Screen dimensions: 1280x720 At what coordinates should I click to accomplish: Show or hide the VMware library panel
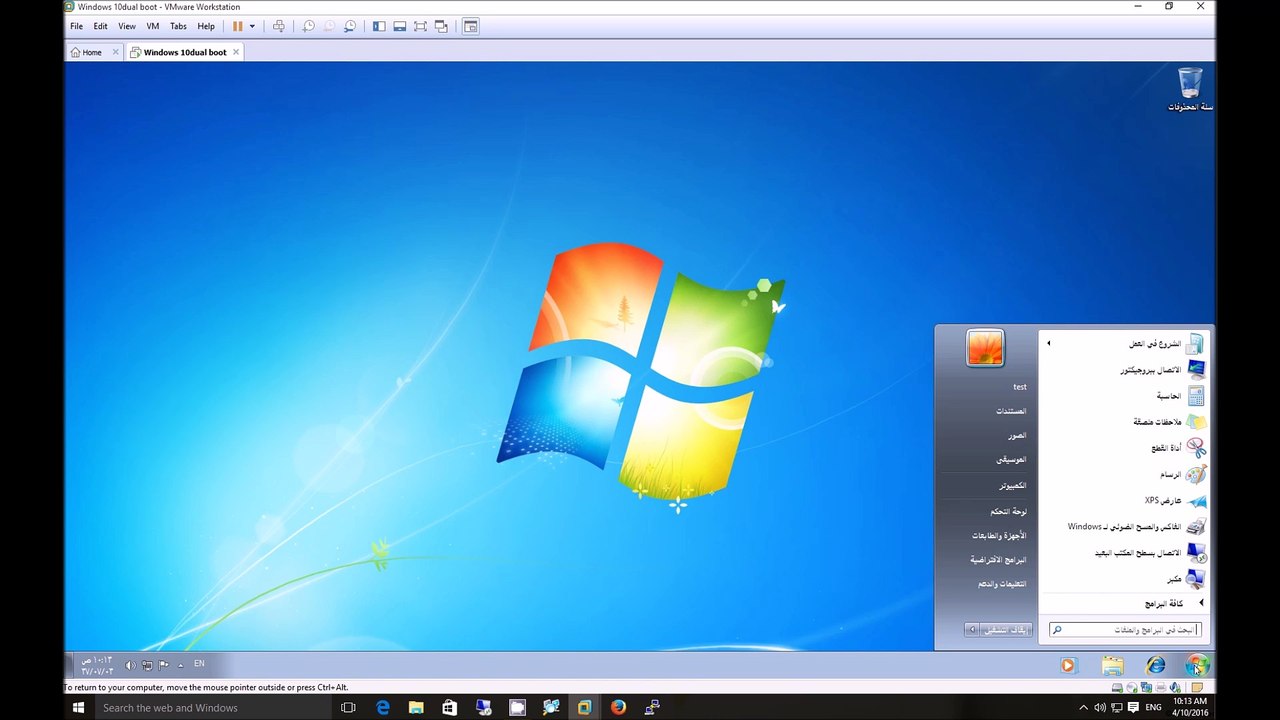click(x=379, y=26)
